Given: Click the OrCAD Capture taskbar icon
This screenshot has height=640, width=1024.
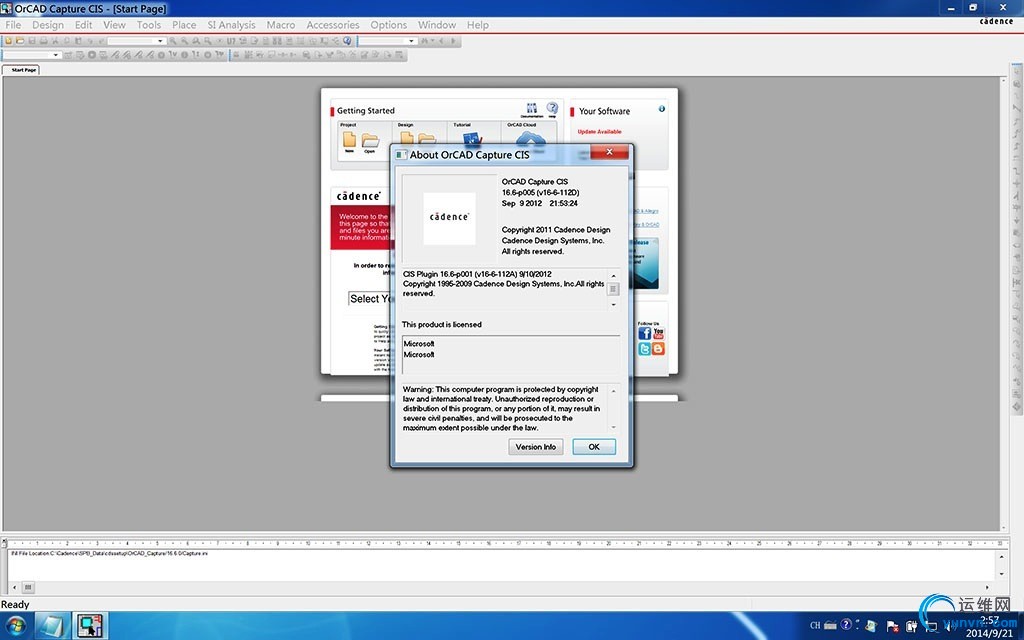Looking at the screenshot, I should (89, 625).
